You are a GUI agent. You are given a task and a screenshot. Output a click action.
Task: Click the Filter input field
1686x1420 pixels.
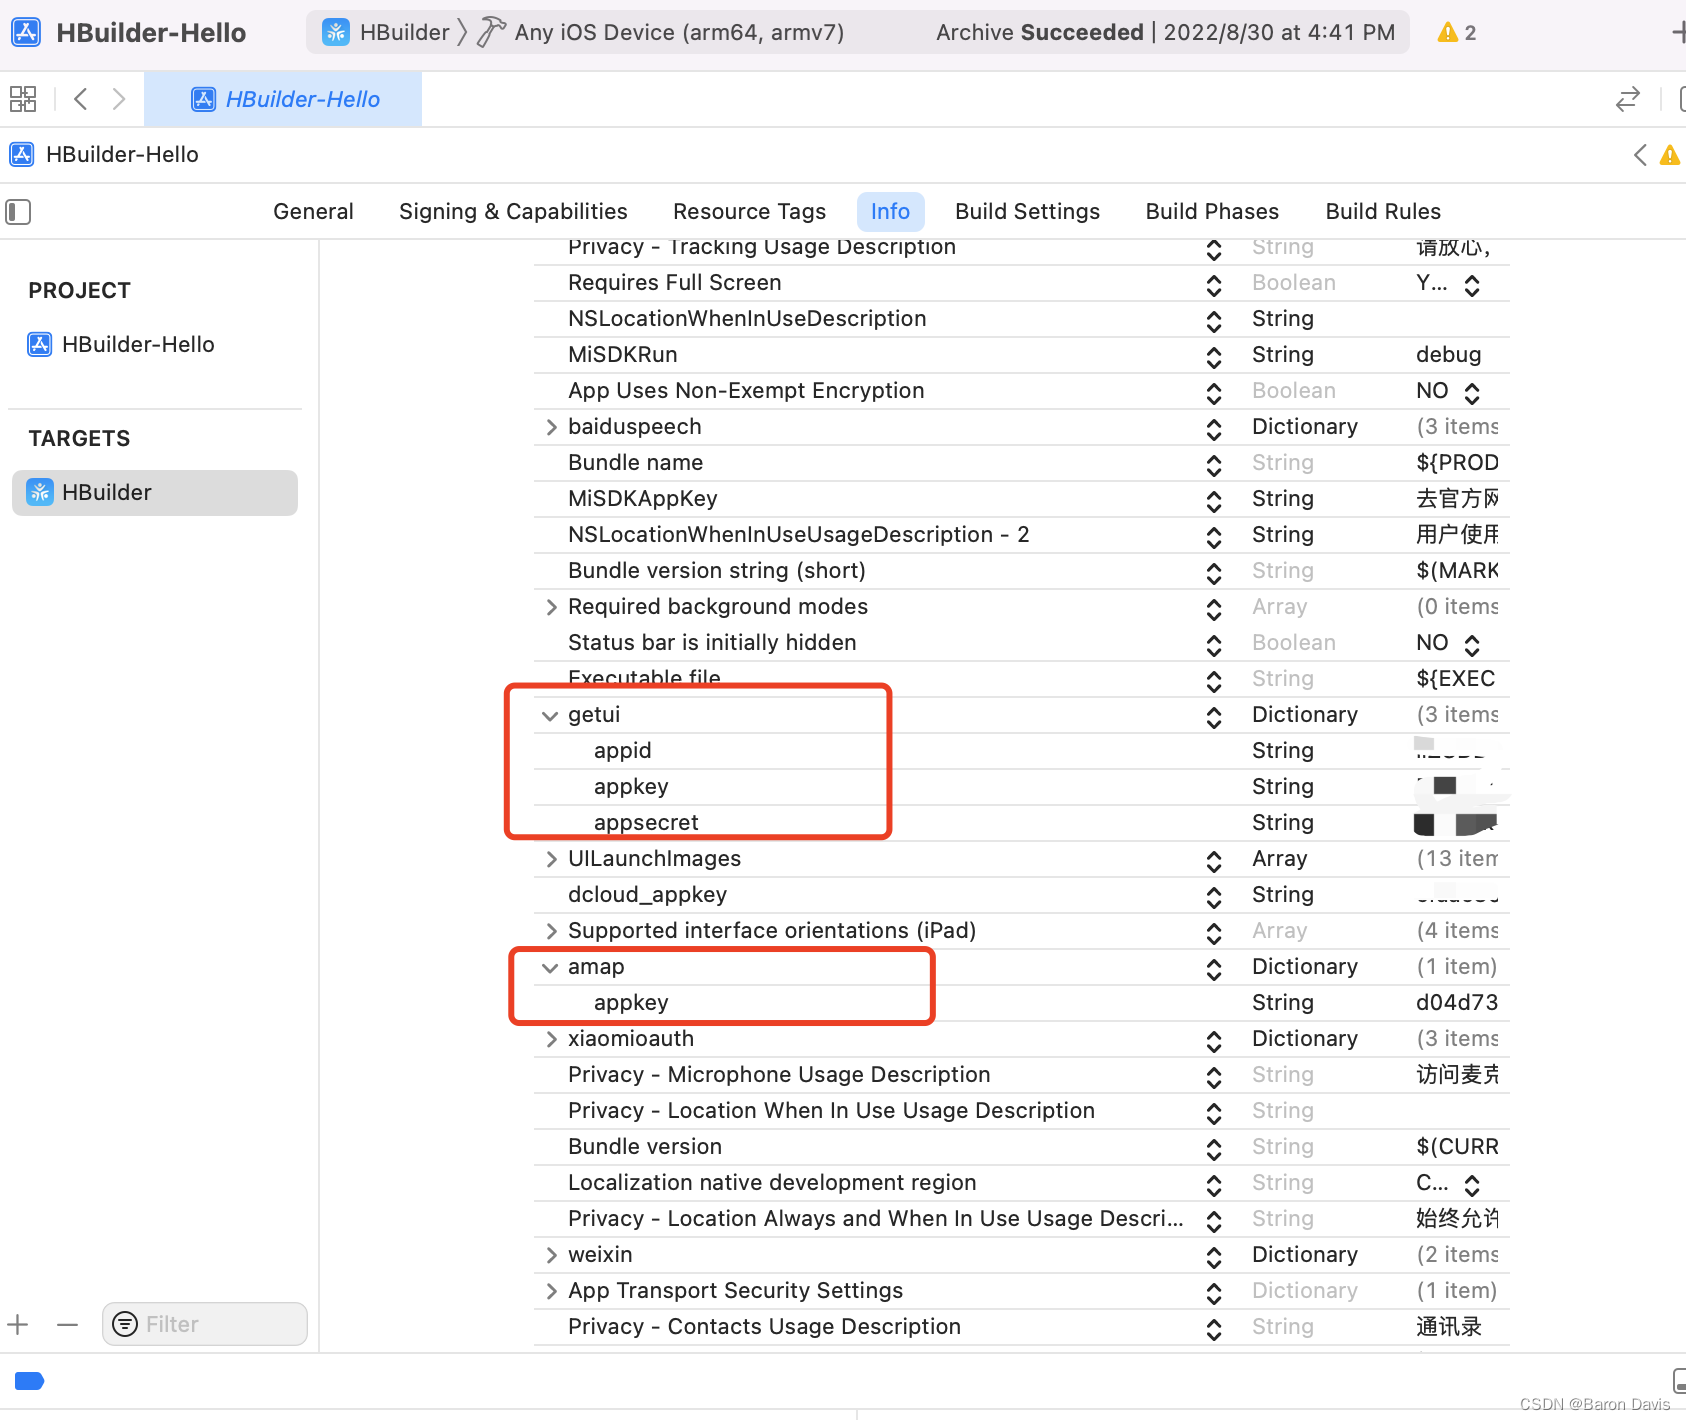(205, 1325)
